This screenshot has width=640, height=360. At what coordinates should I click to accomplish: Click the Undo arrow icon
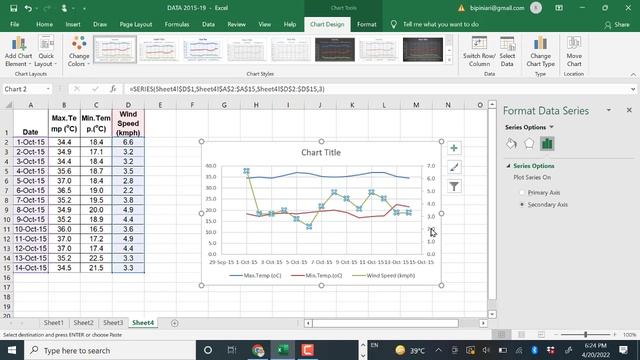click(28, 8)
